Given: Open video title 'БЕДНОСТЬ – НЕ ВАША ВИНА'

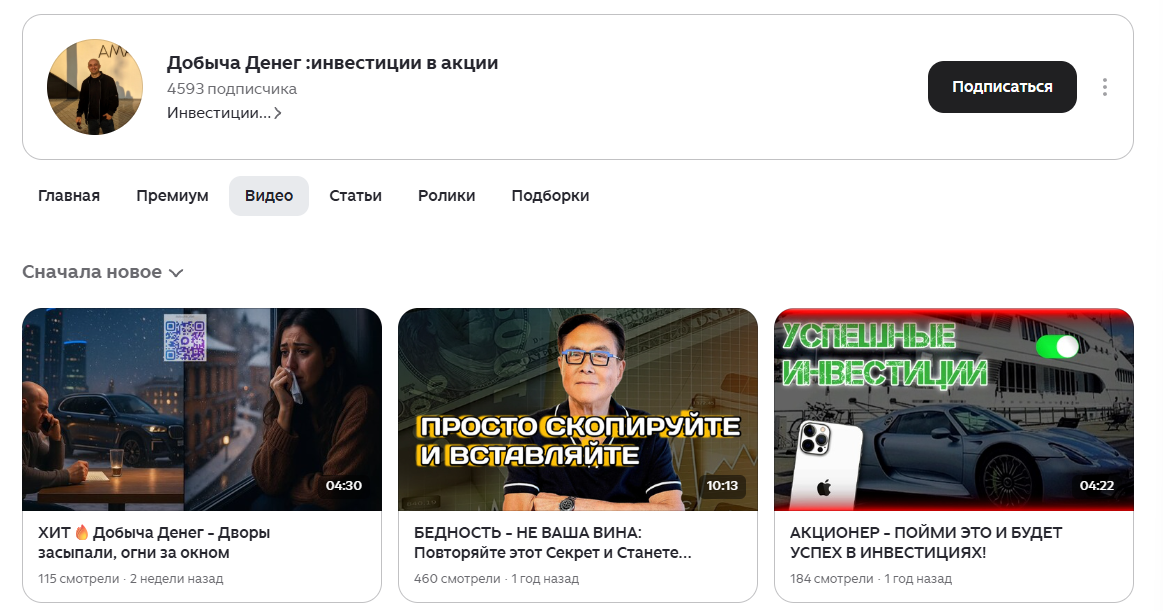Looking at the screenshot, I should [x=553, y=543].
